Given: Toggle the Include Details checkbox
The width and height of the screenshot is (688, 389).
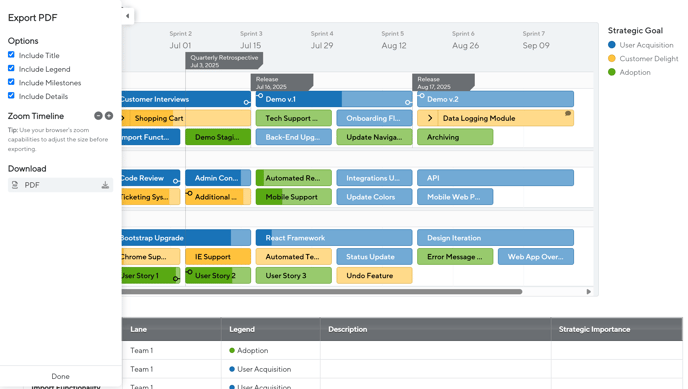Looking at the screenshot, I should [x=11, y=96].
